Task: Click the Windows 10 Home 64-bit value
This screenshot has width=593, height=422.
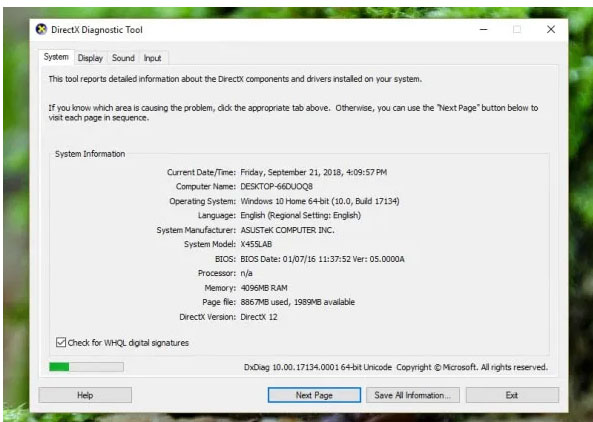Action: tap(320, 201)
